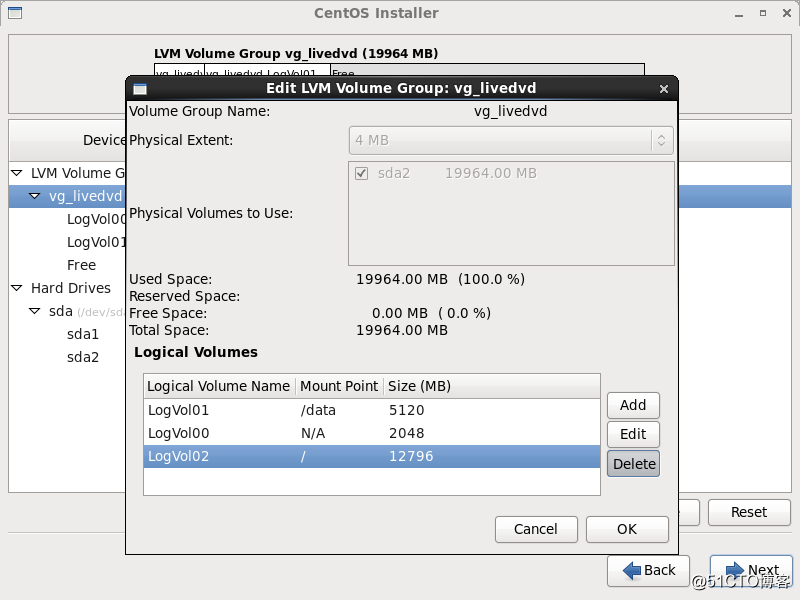The width and height of the screenshot is (800, 600).
Task: Collapse the Hard Drives tree node
Action: [17, 288]
